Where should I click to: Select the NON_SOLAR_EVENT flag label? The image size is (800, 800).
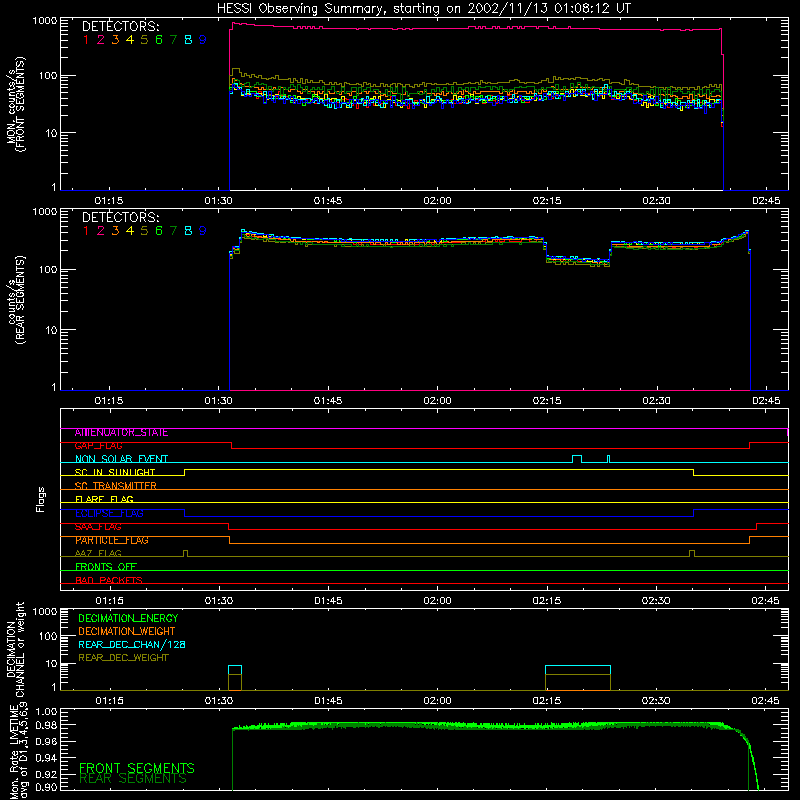(x=121, y=459)
